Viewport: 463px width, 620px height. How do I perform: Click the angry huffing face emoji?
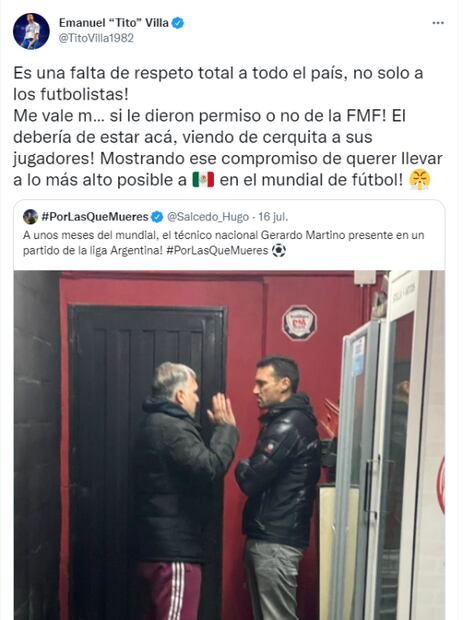420,180
